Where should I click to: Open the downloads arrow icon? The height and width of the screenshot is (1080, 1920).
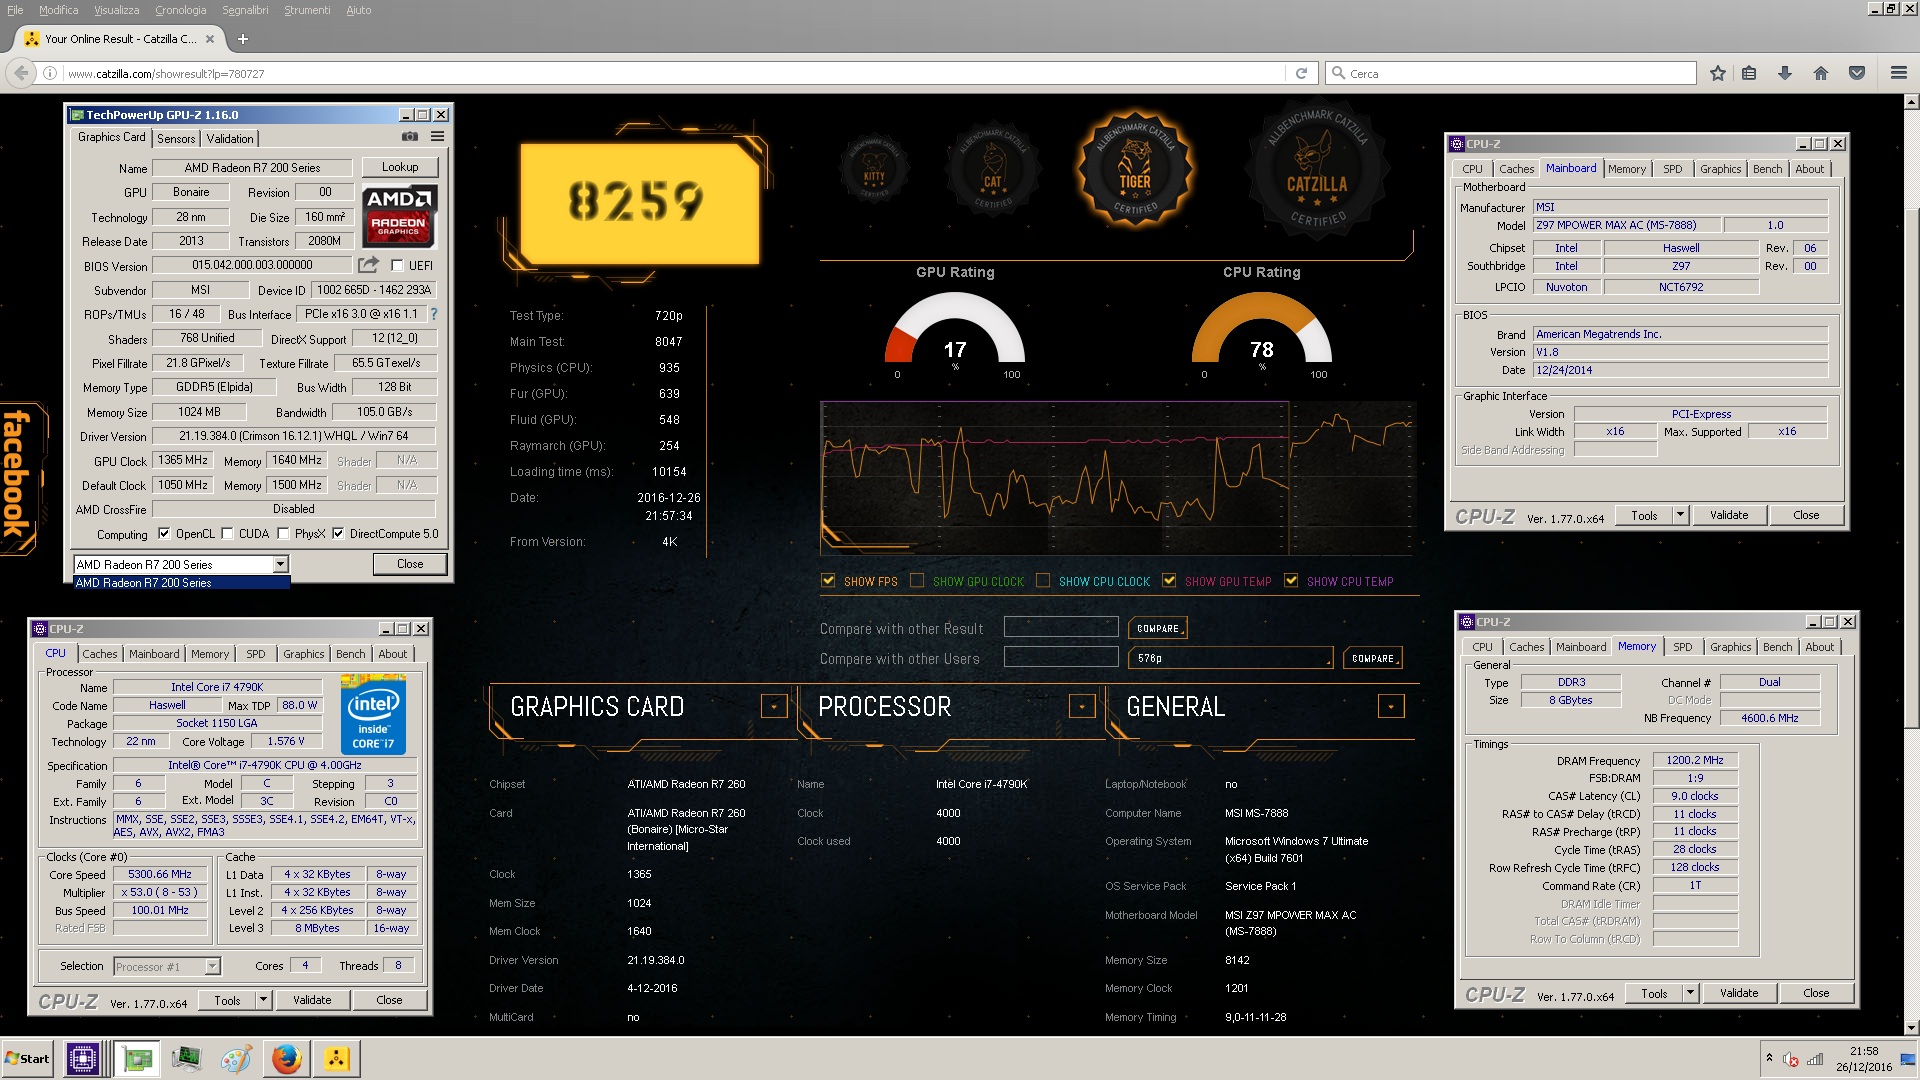pos(1785,73)
